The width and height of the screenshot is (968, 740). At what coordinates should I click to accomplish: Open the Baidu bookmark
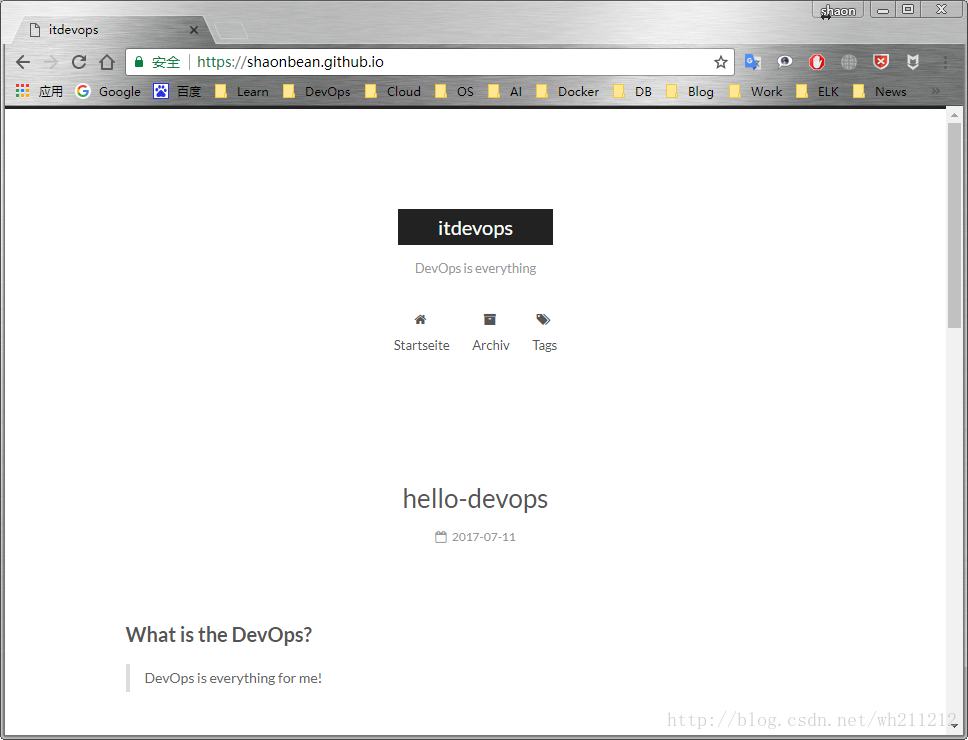click(x=177, y=91)
